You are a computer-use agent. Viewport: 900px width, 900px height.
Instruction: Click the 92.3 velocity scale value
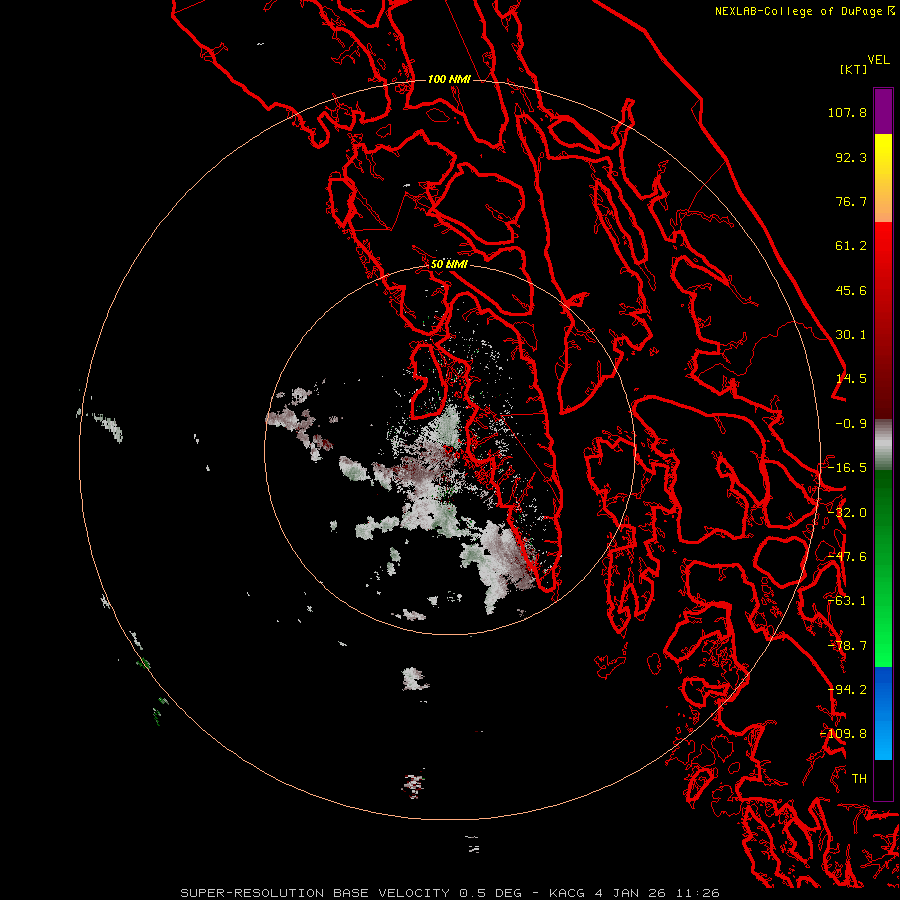coord(851,157)
